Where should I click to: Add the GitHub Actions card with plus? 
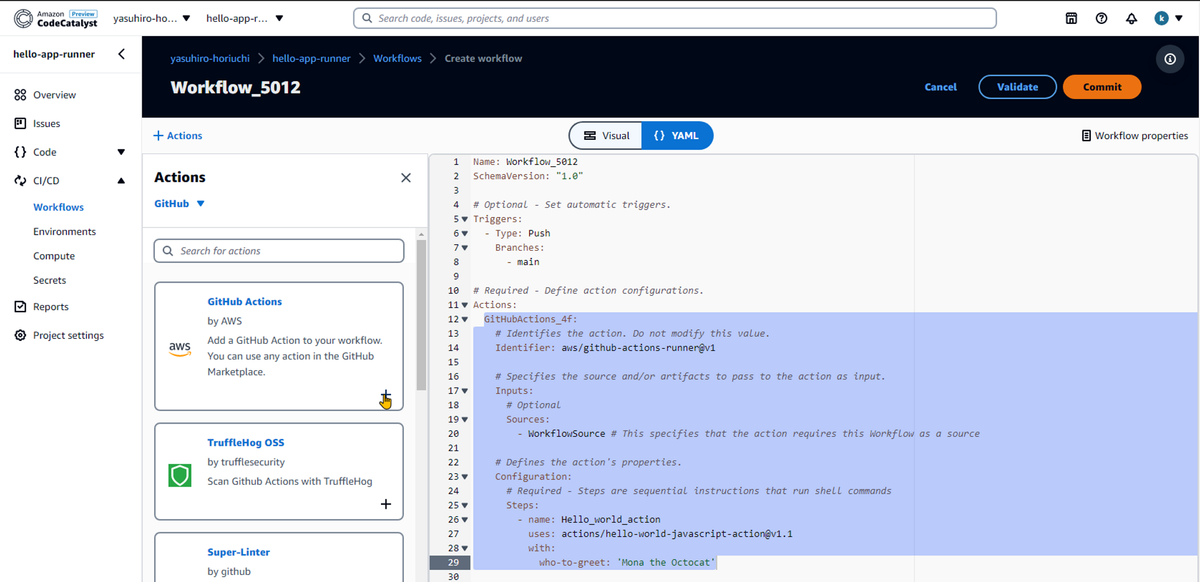[386, 395]
